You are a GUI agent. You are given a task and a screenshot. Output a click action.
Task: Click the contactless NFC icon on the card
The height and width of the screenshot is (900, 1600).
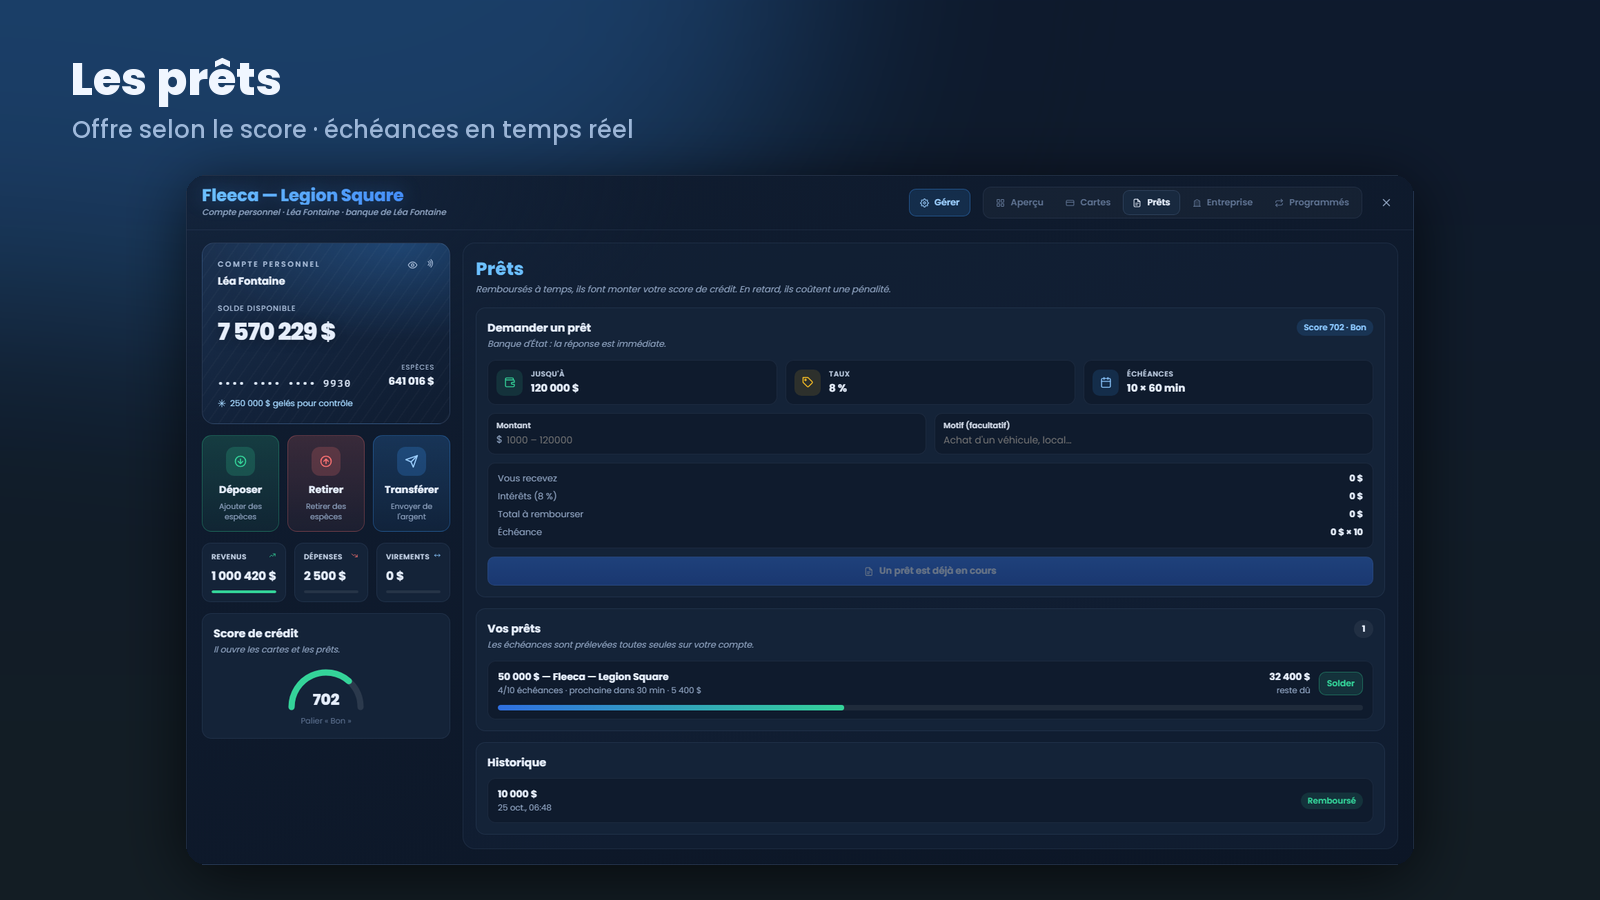(x=431, y=264)
